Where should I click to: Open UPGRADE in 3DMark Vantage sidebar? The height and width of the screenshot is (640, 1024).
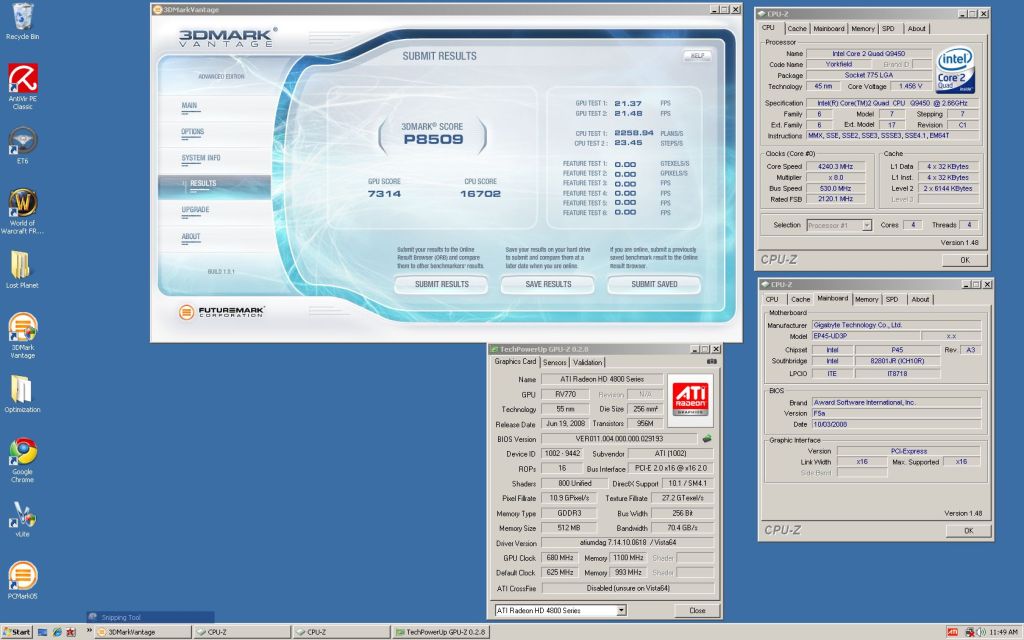tap(195, 210)
